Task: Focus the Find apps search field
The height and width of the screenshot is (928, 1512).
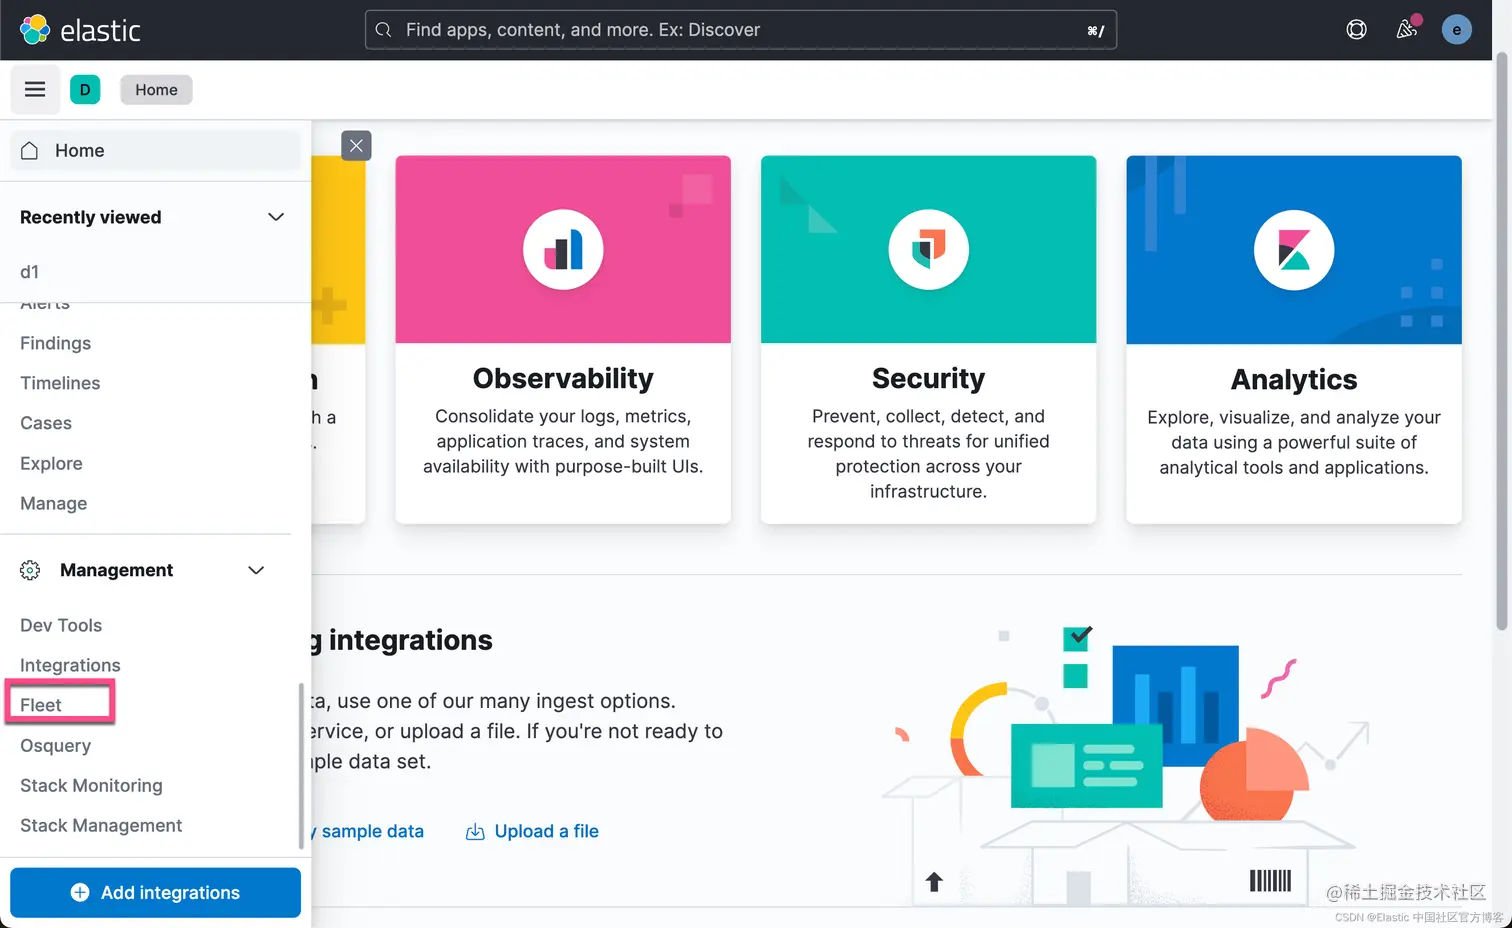Action: pyautogui.click(x=741, y=30)
